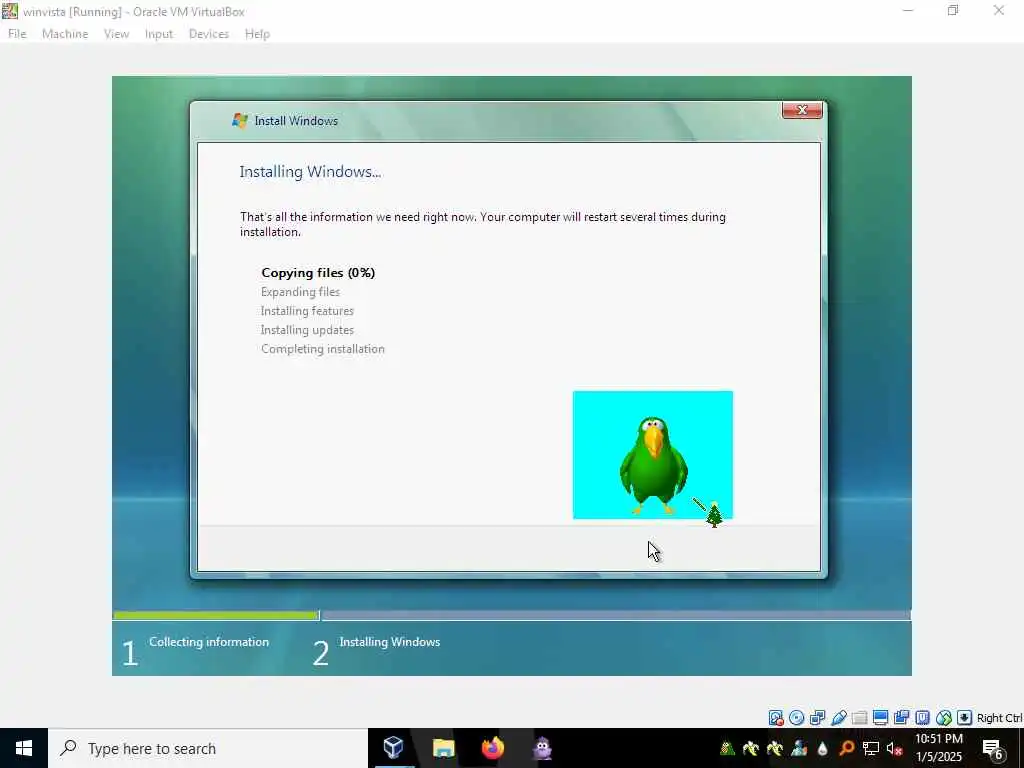The height and width of the screenshot is (768, 1024).
Task: Click the person figure tray icon
Action: [799, 748]
